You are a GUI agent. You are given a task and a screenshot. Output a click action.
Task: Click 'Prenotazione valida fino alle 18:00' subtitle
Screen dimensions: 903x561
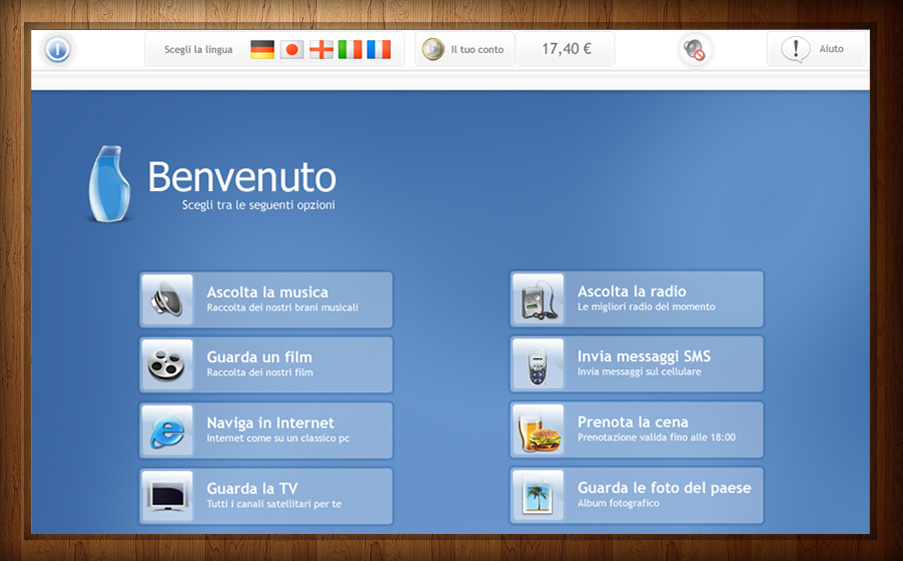pos(657,438)
